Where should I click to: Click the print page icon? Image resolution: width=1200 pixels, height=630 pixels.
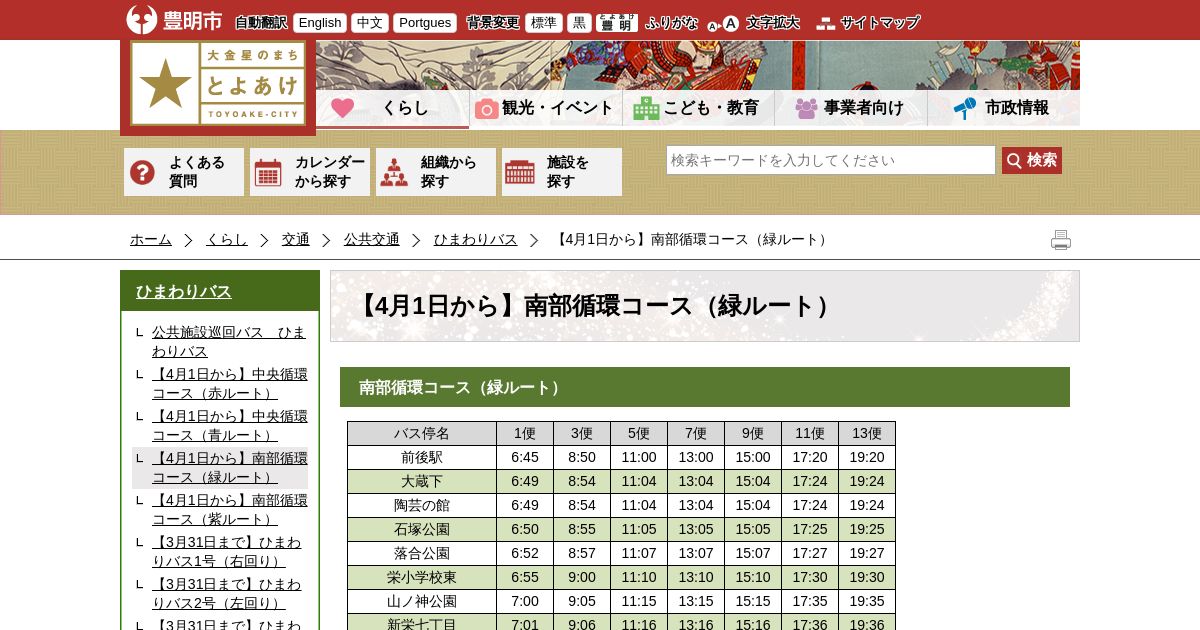point(1061,240)
